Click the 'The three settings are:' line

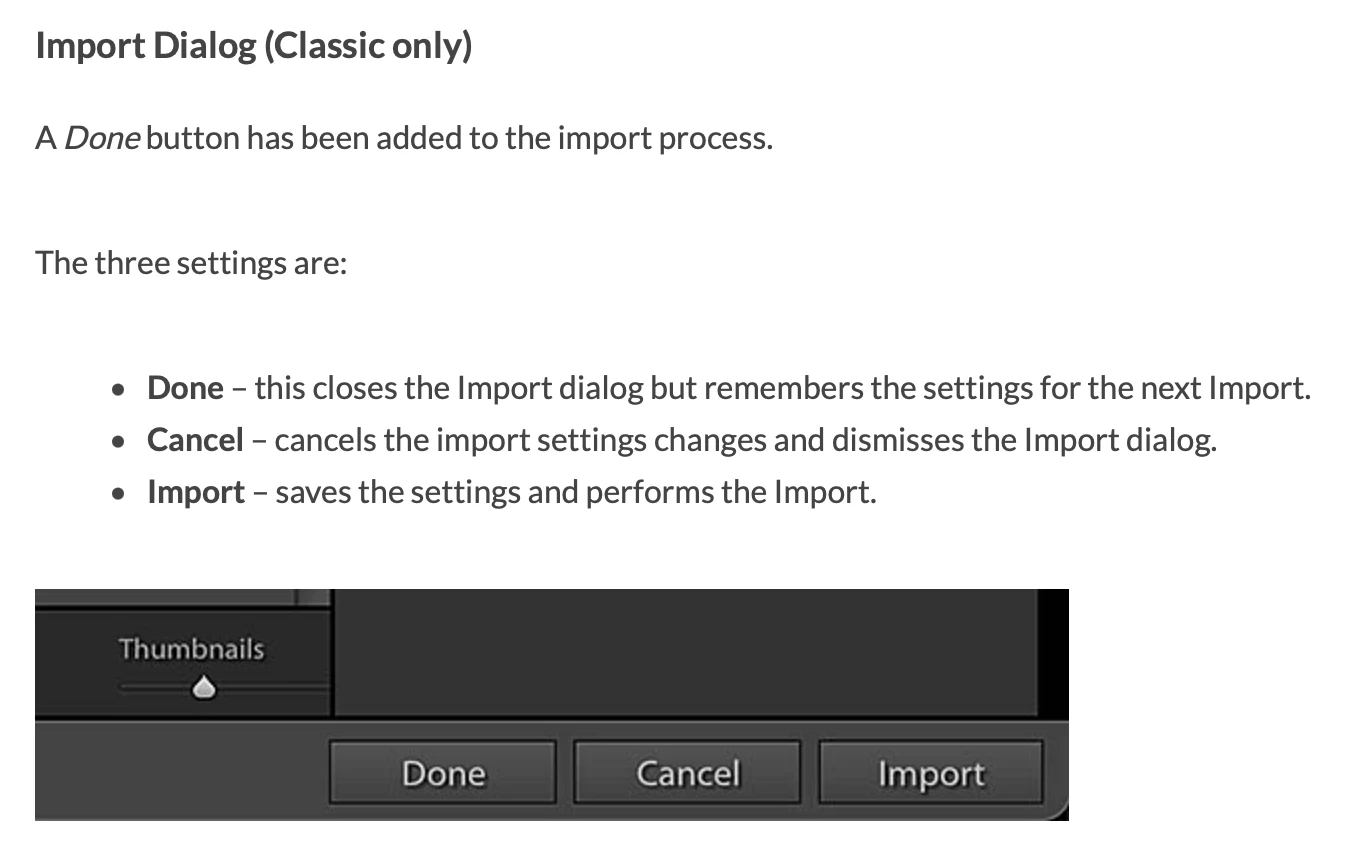[x=191, y=263]
